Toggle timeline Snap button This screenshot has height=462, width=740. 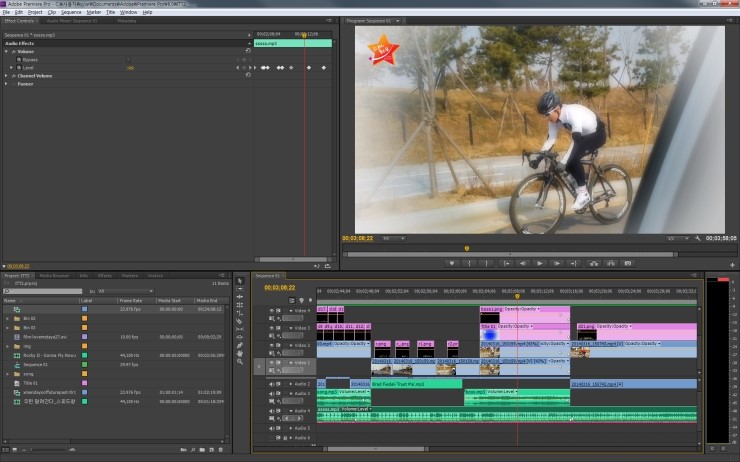[x=292, y=300]
